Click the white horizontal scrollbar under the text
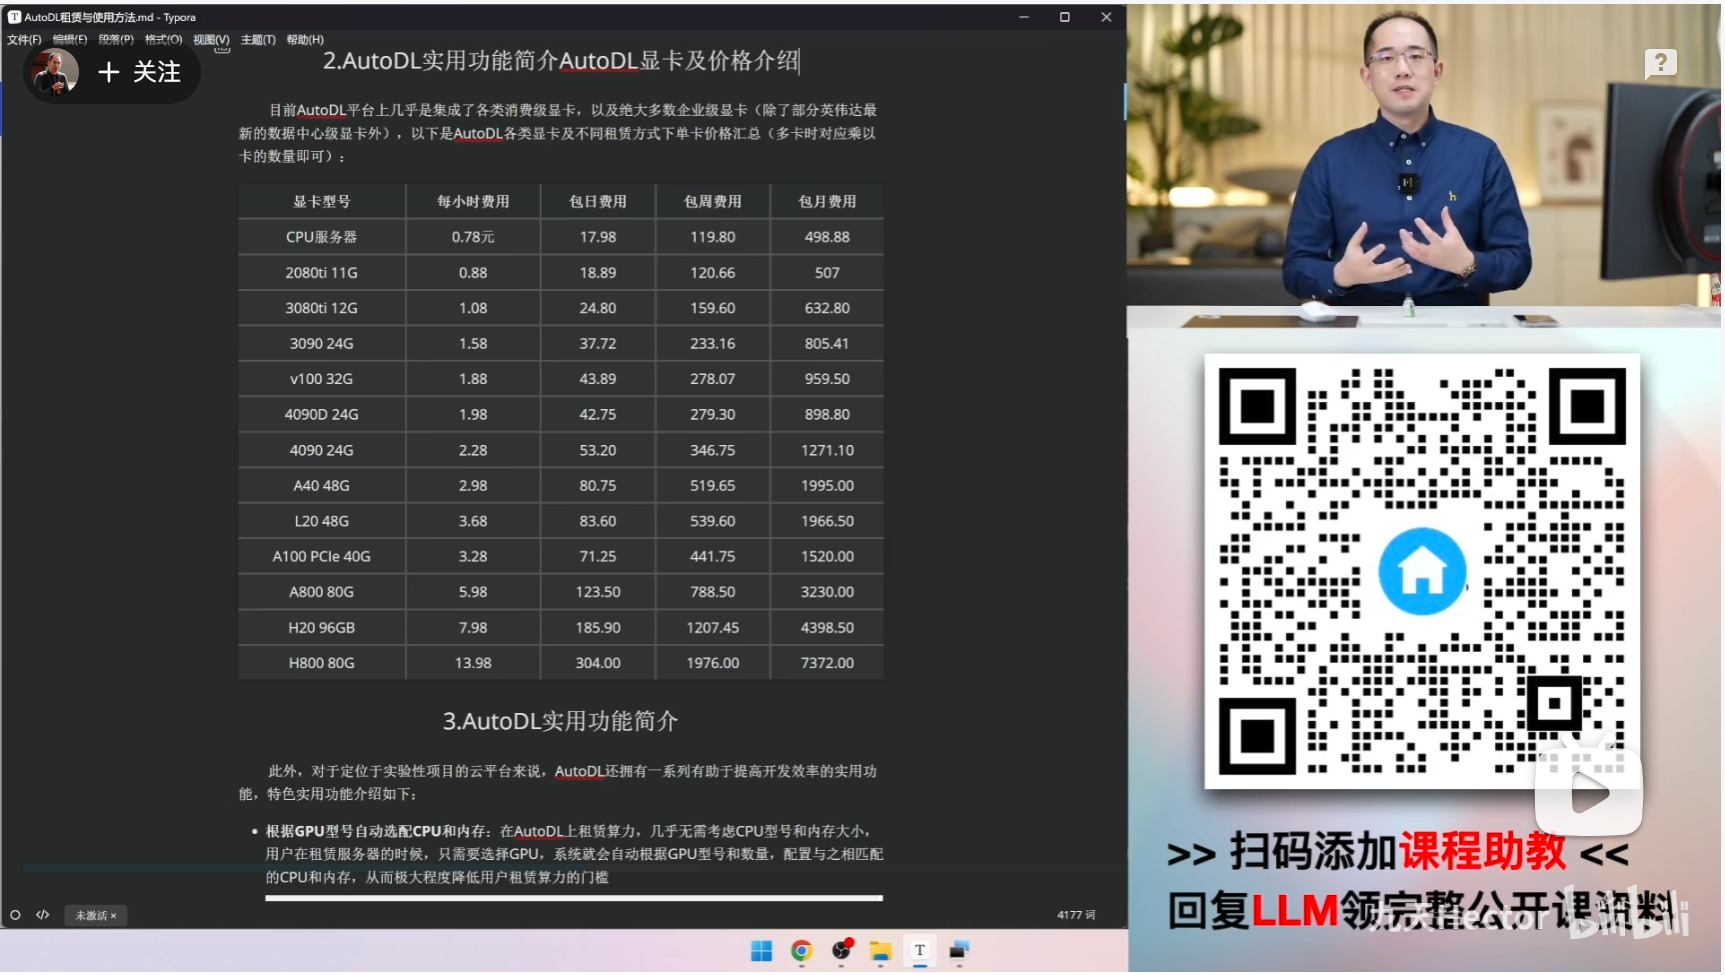Viewport: 1725px width, 975px height. coord(574,898)
